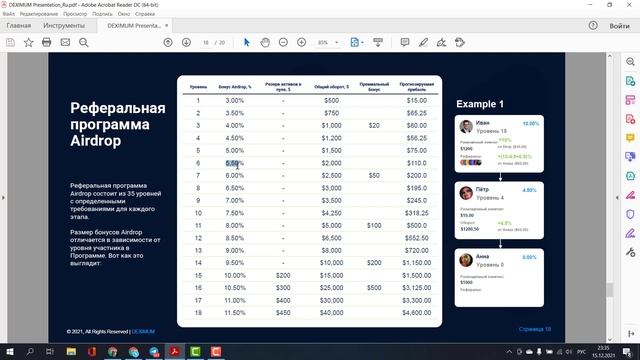Open File Explorer from the taskbar
This screenshot has width=640, height=360.
point(71,351)
